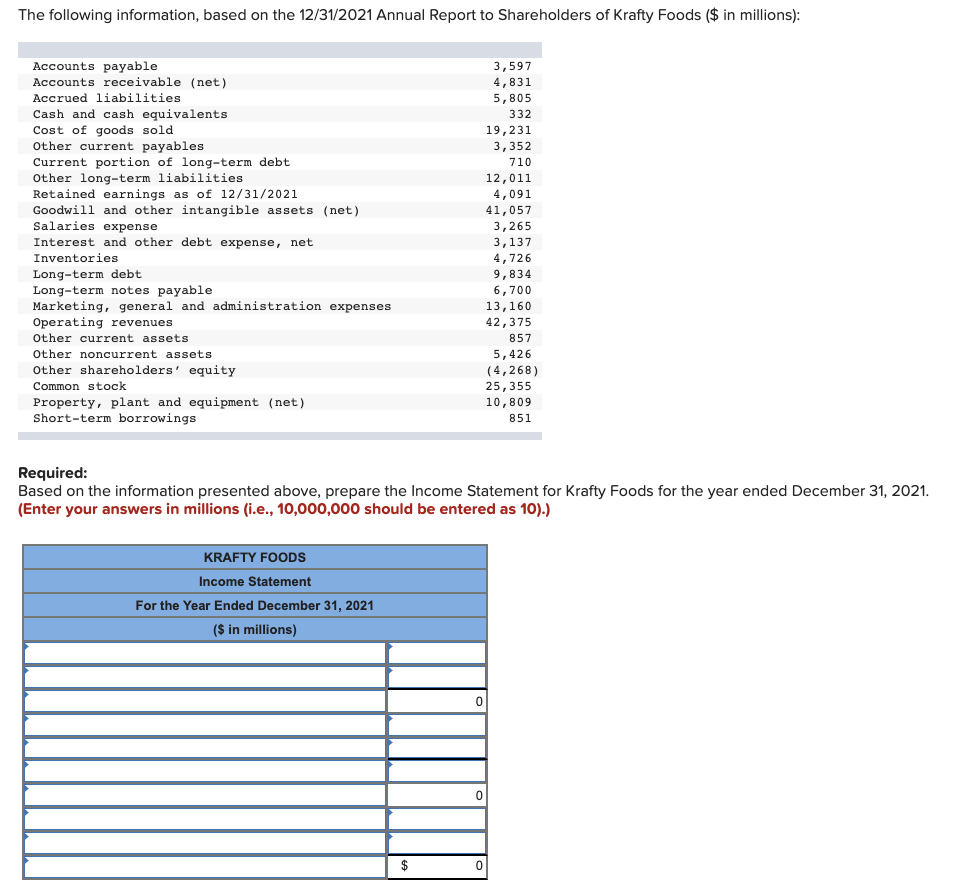The width and height of the screenshot is (956, 884).
Task: Open the eighth row label dropdown of the income statement
Action: coord(205,818)
